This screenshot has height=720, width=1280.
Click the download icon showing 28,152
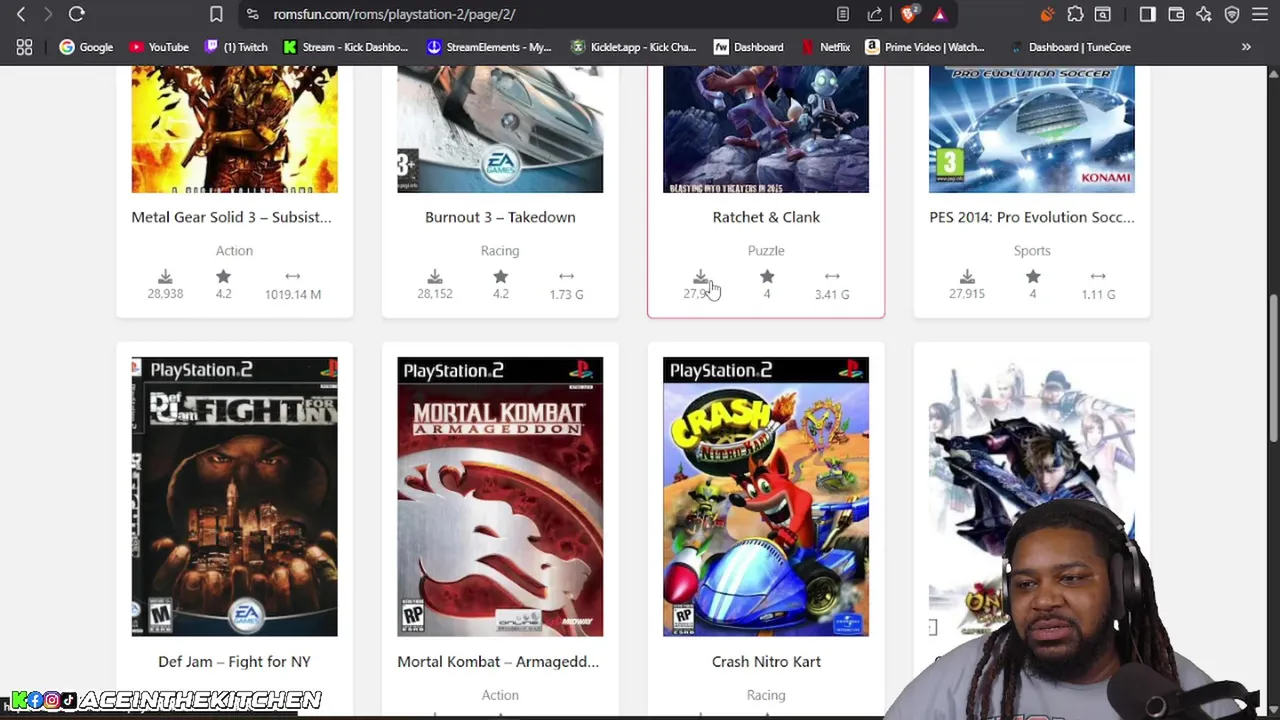pos(435,277)
